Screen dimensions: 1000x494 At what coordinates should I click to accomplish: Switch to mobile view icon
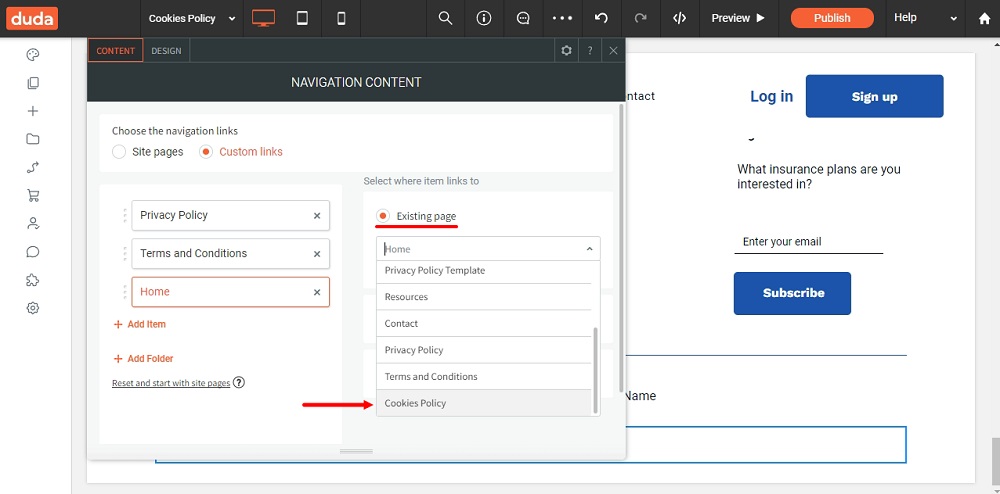tap(341, 18)
